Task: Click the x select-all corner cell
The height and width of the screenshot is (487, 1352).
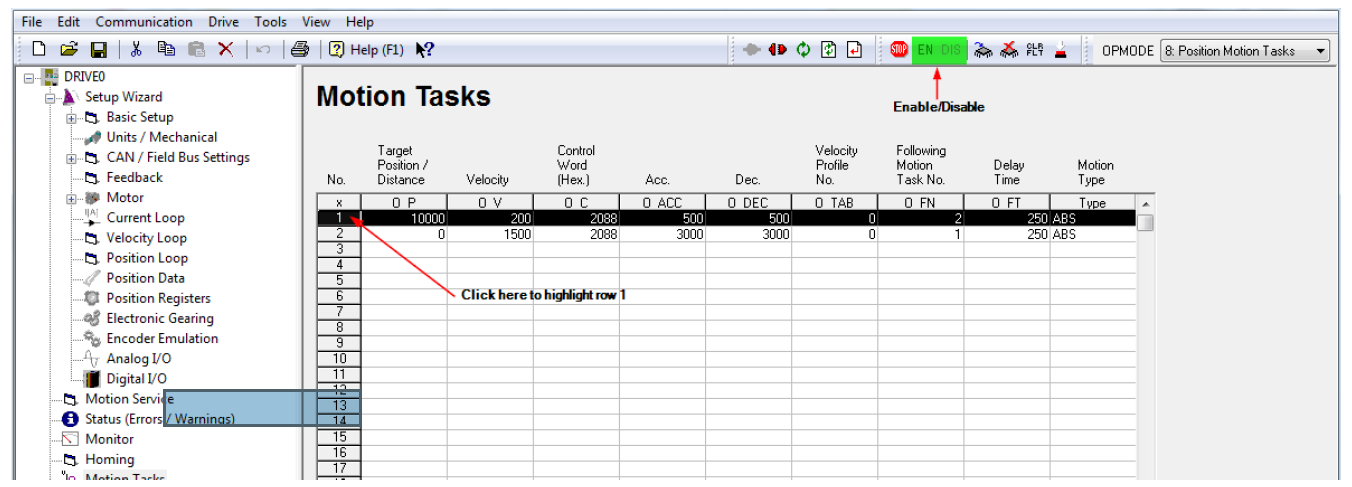Action: pos(339,203)
